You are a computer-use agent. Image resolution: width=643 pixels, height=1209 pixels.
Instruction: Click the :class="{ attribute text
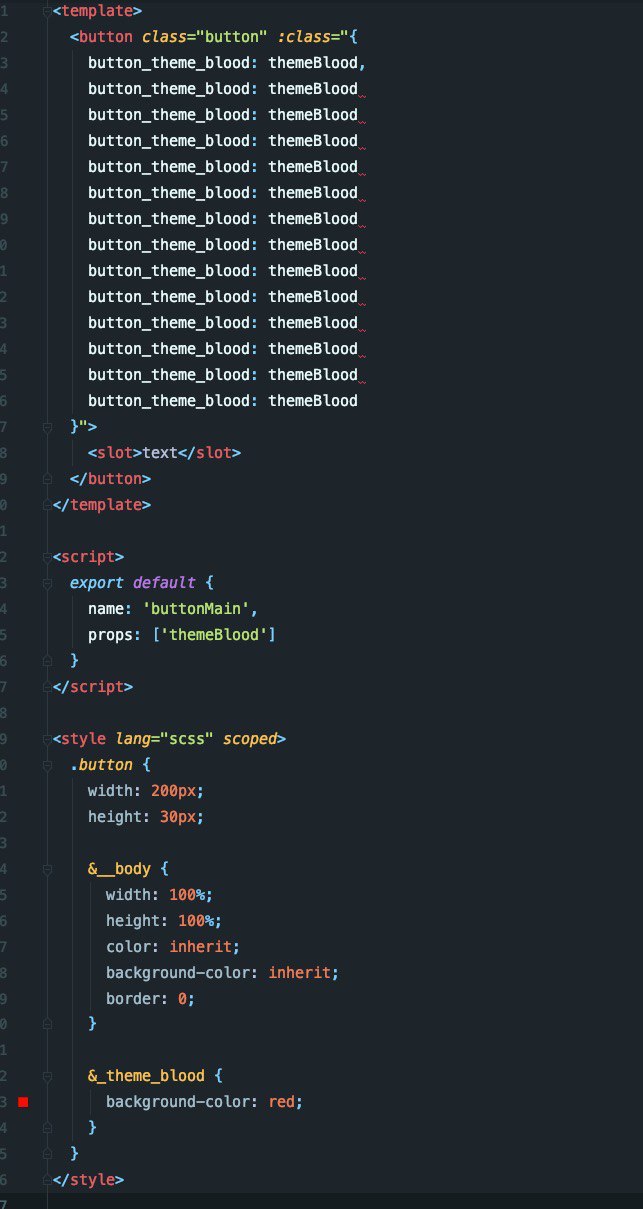317,37
